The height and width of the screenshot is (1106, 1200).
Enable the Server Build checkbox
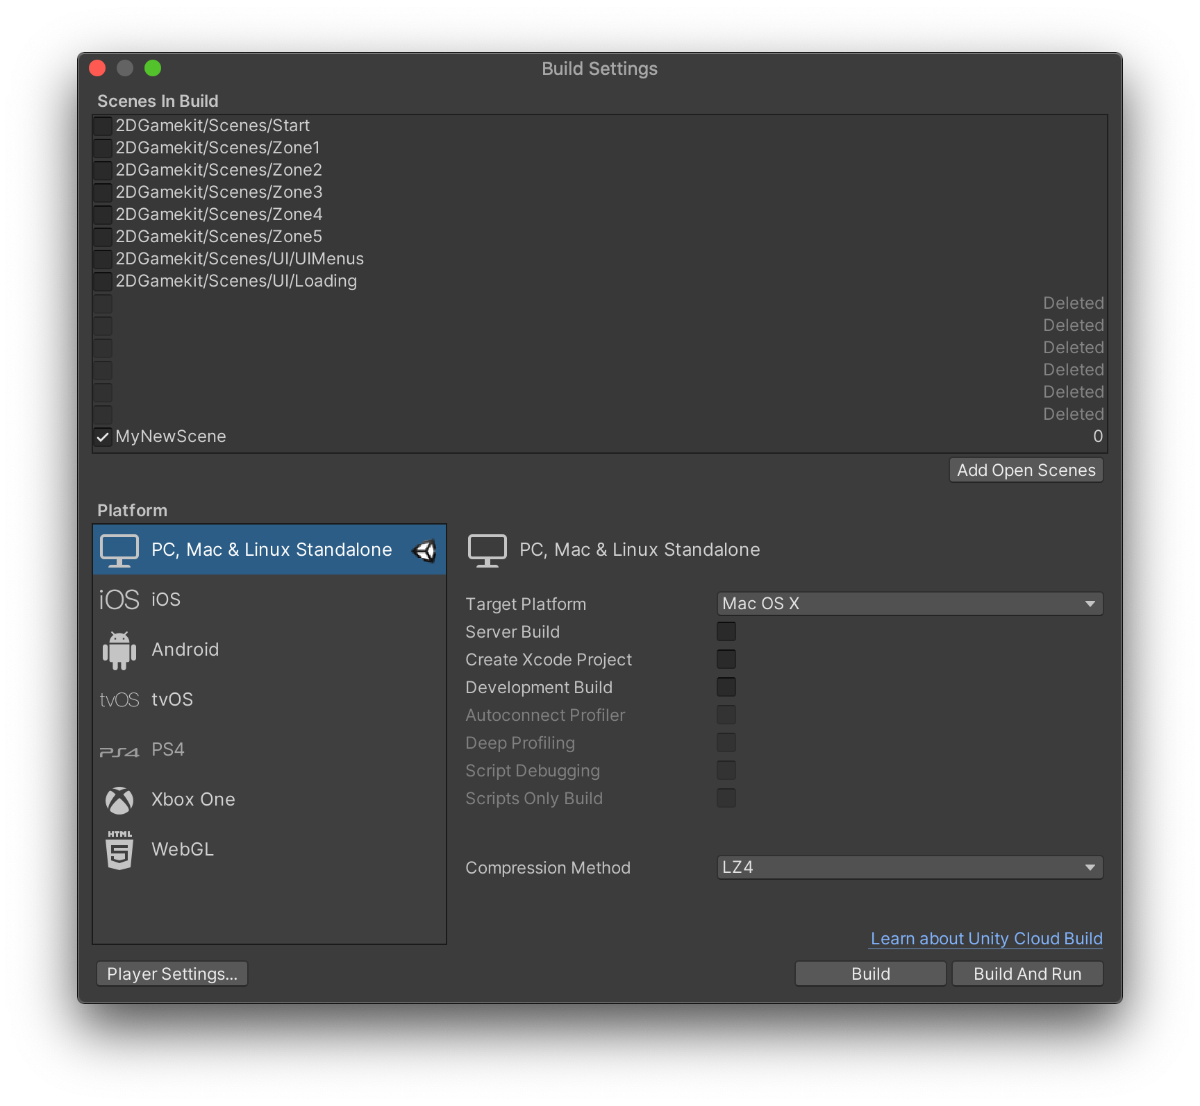(727, 631)
